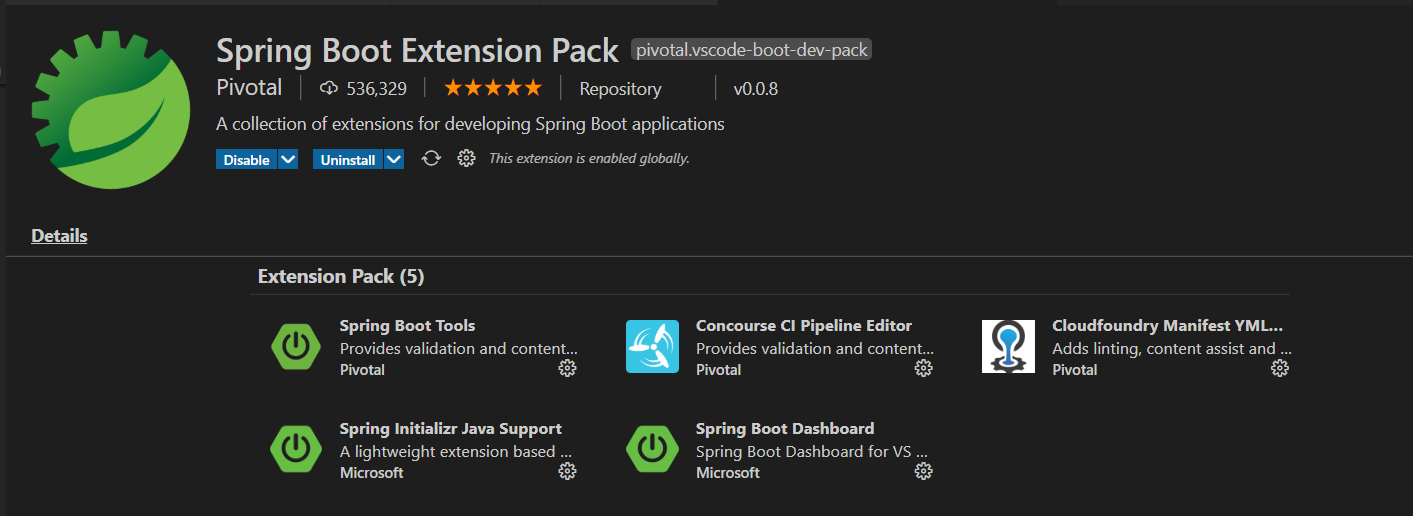1413x516 pixels.
Task: Click the download cloud install count icon
Action: [x=329, y=89]
